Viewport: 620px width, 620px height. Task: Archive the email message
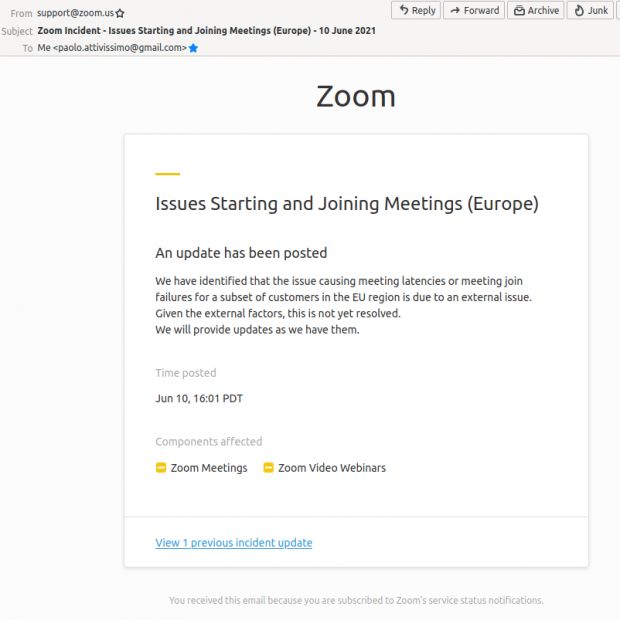click(x=536, y=10)
